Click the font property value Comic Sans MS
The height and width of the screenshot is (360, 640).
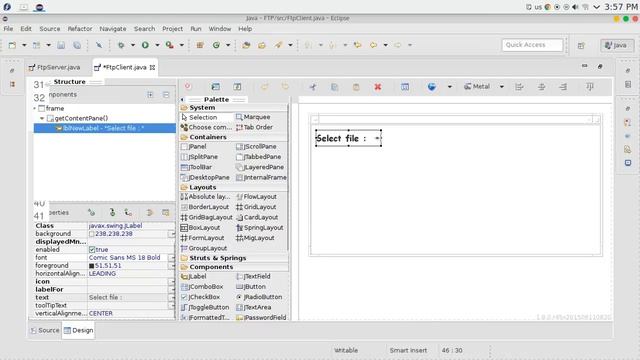click(x=124, y=258)
